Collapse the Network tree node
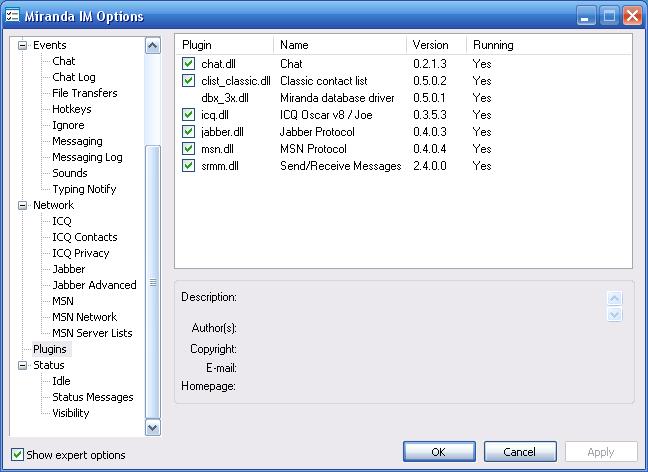This screenshot has height=472, width=648. tap(23, 205)
